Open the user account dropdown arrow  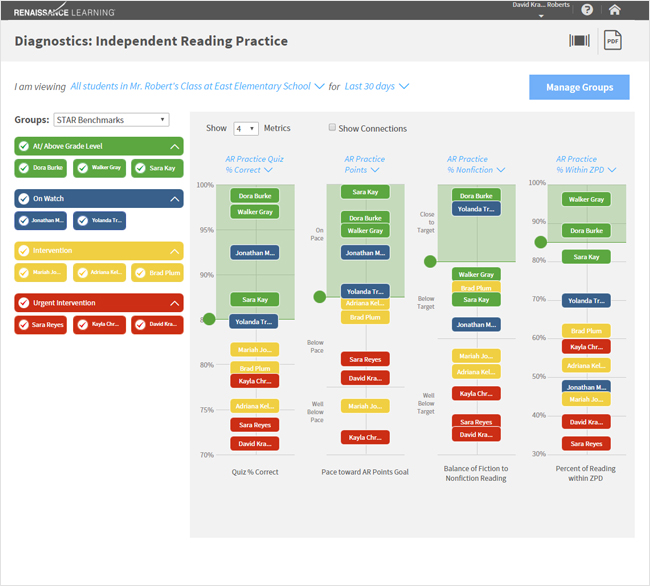(541, 16)
